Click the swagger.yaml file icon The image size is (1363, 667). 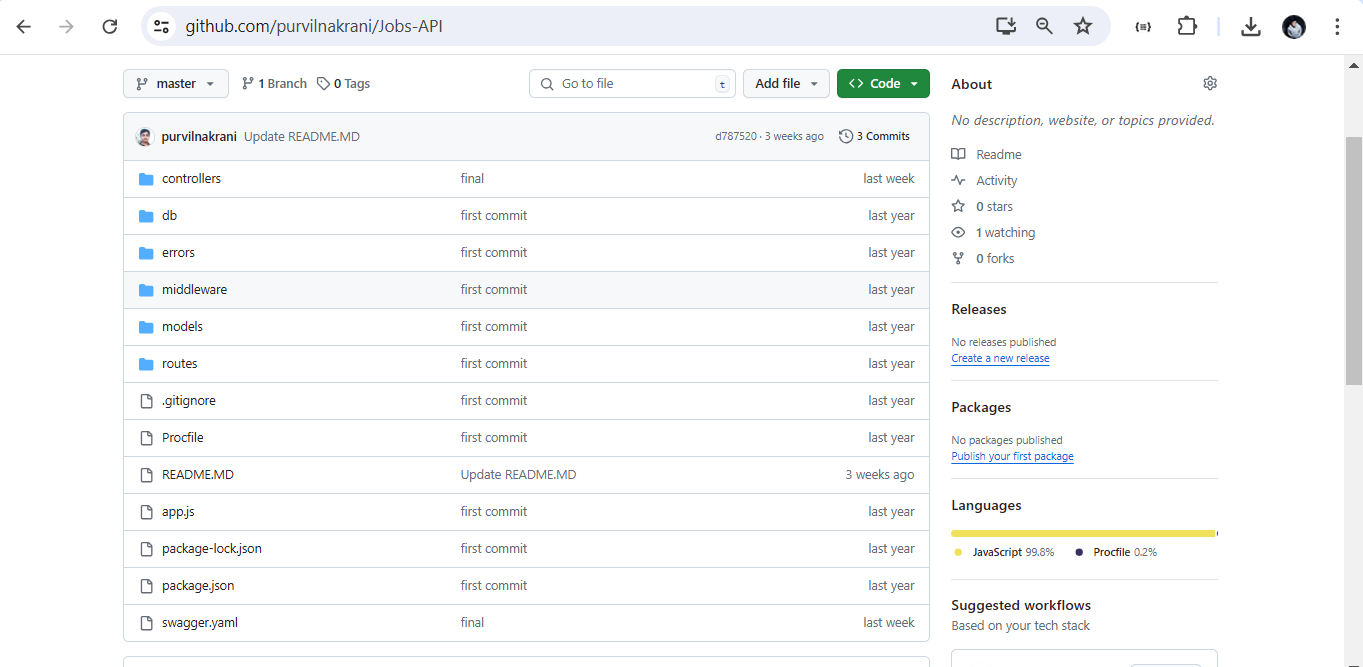click(x=146, y=623)
